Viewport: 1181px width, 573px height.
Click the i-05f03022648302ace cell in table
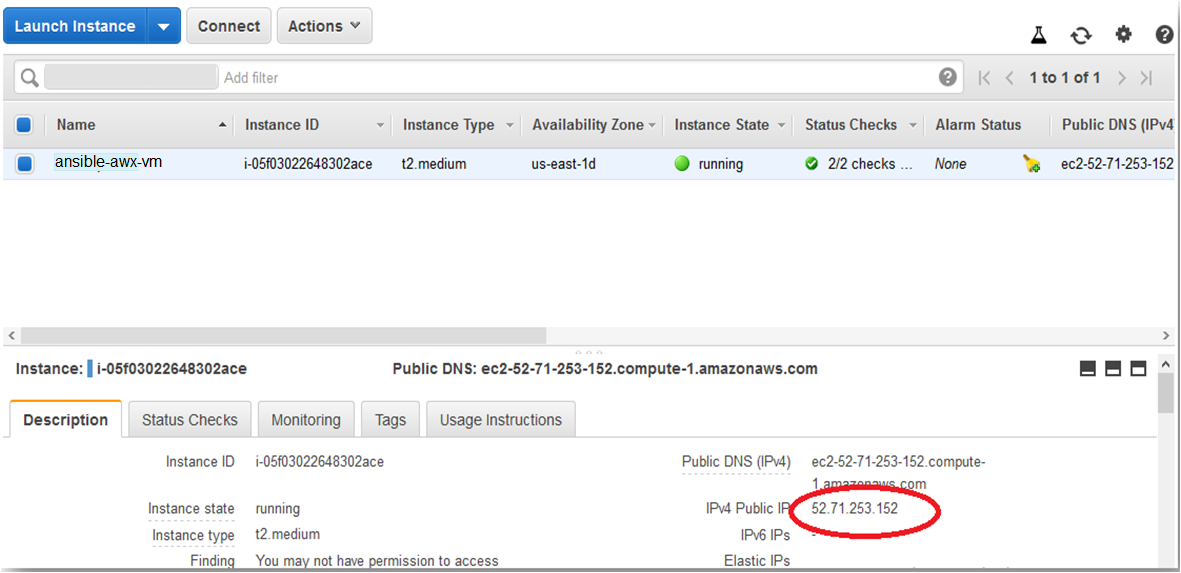[x=308, y=164]
